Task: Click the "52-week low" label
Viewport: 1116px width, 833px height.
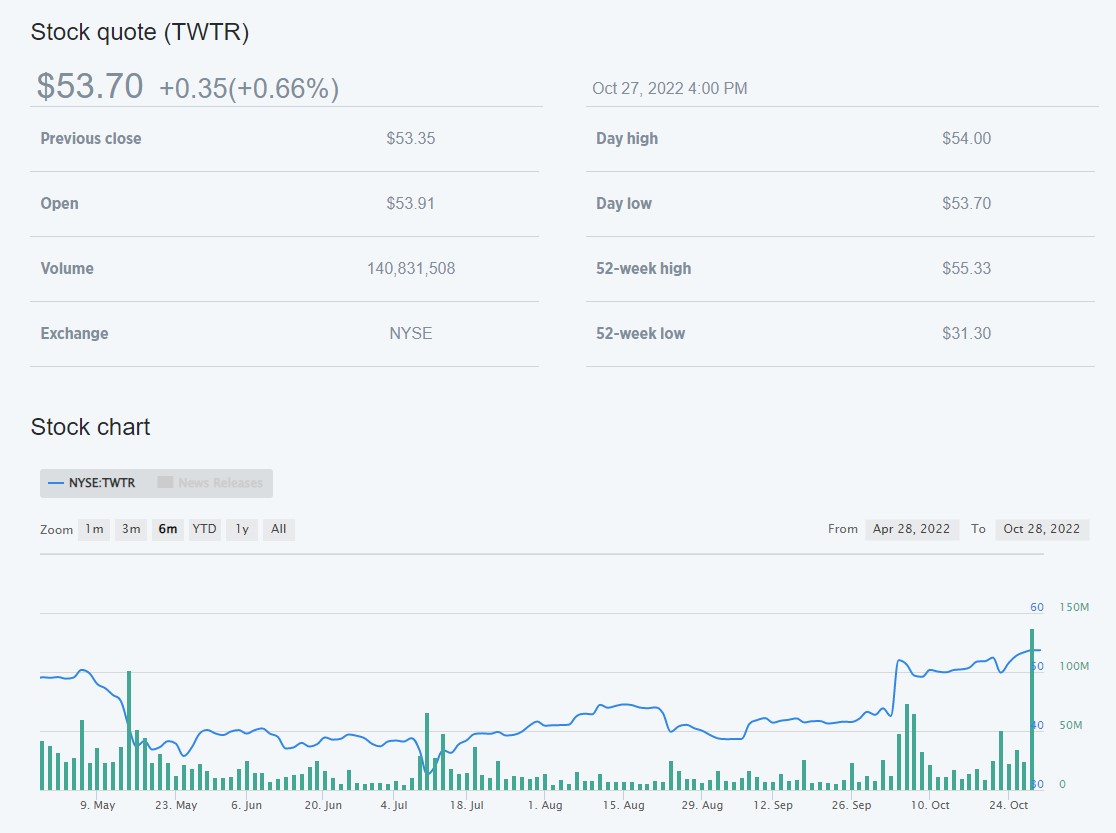Action: pos(641,334)
